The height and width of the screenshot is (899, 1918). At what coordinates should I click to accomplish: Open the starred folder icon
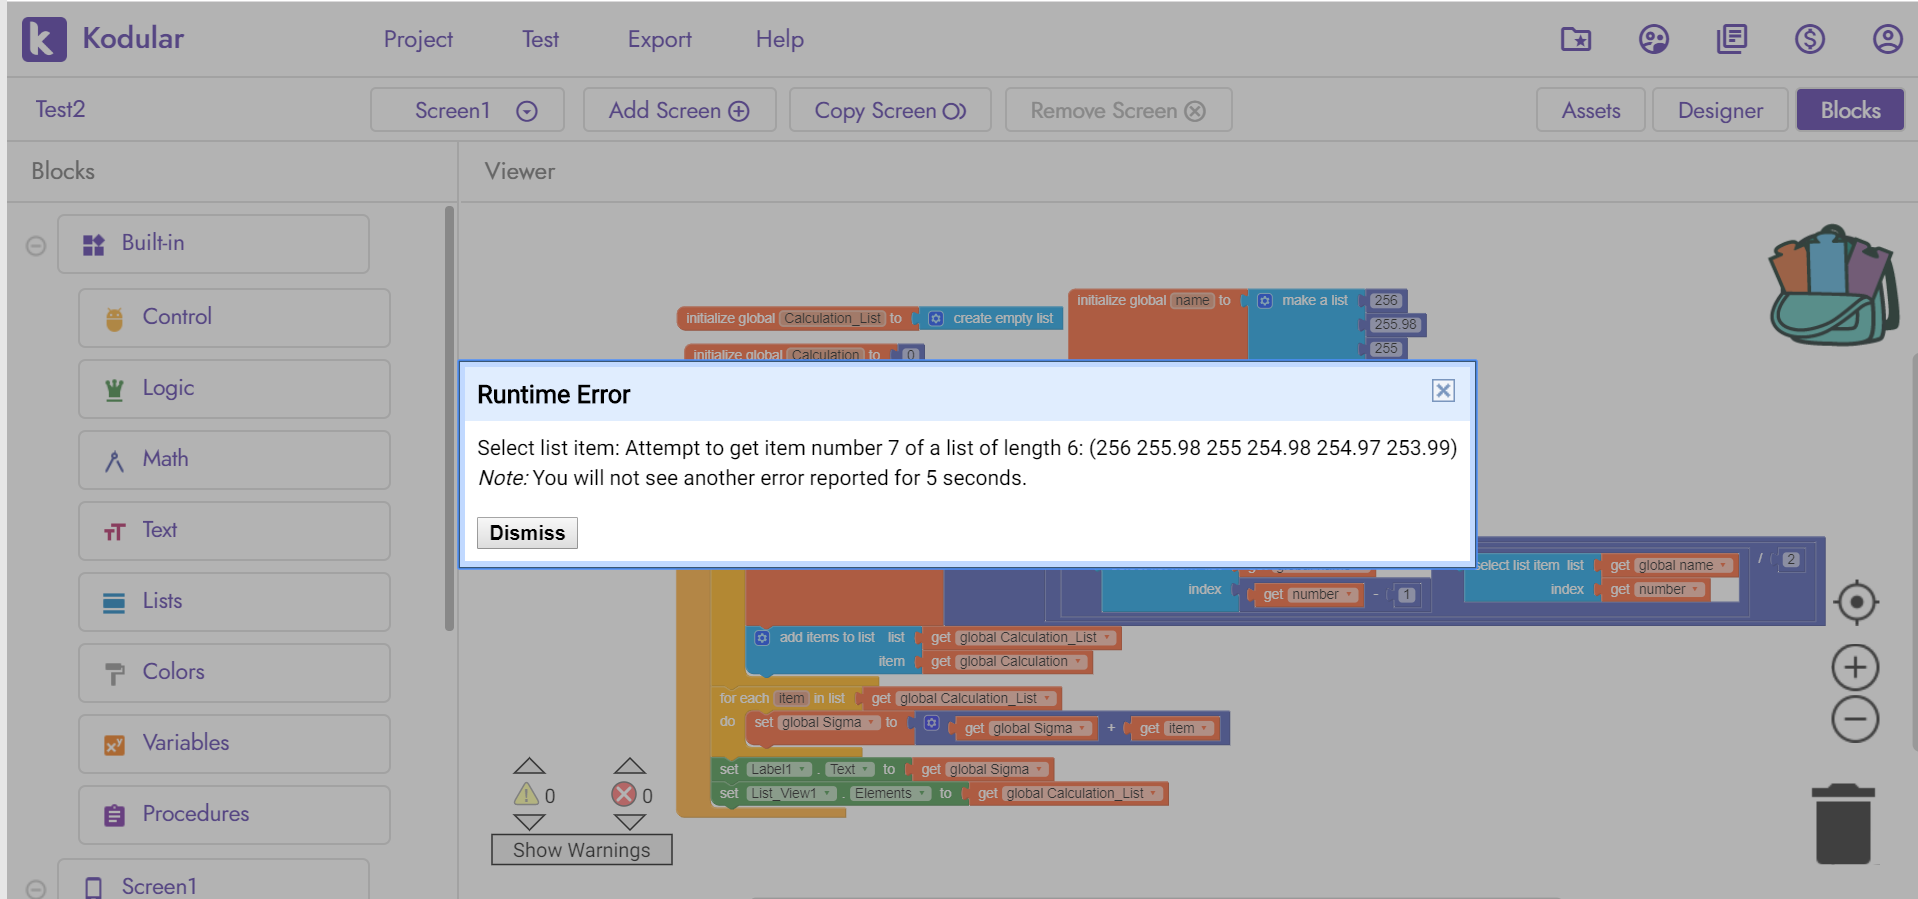[1576, 39]
